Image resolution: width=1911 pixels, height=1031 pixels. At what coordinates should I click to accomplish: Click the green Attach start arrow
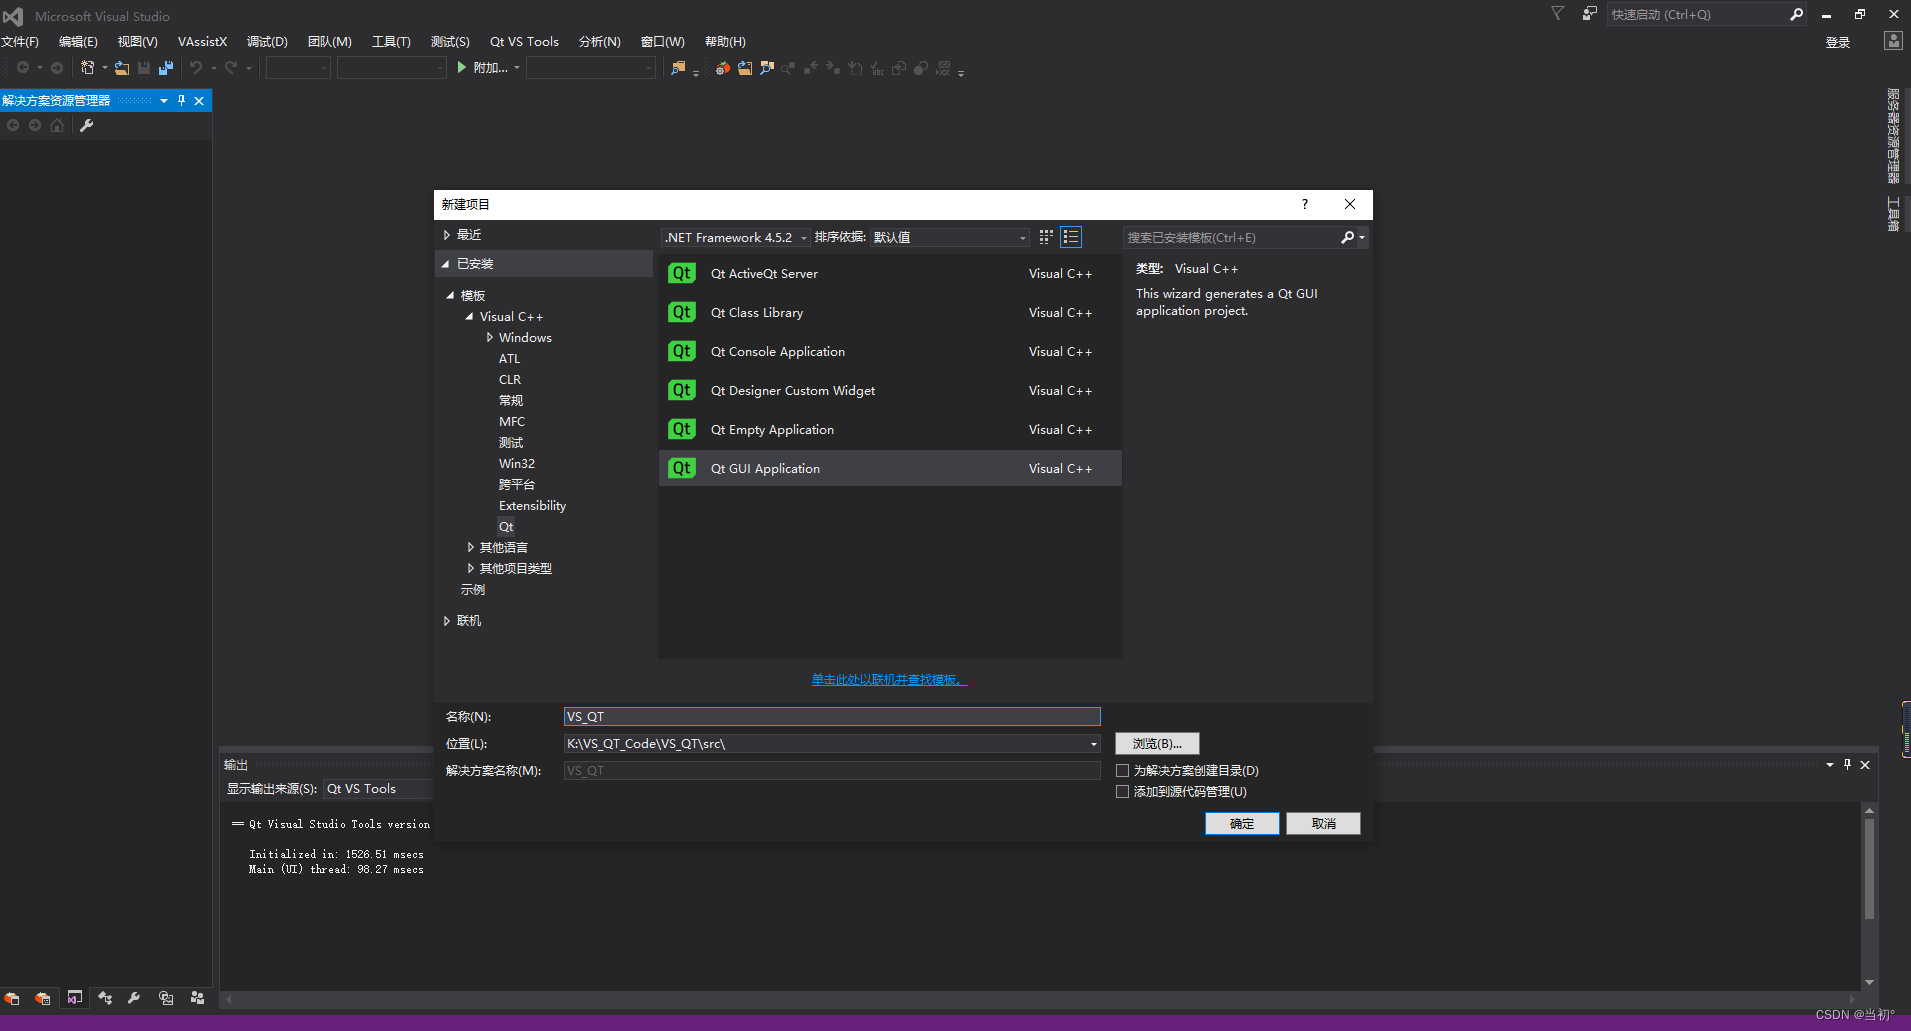tap(461, 67)
